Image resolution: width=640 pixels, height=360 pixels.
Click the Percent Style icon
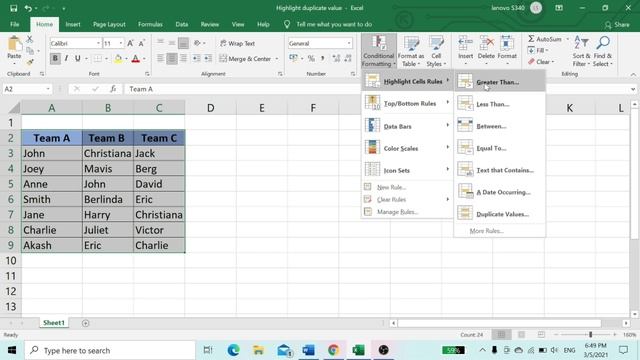(311, 59)
